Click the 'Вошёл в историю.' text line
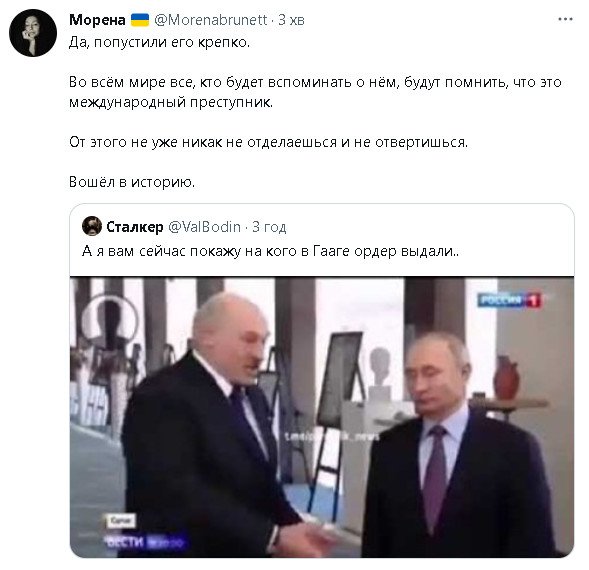Screen dimensions: 589x570 [x=132, y=182]
